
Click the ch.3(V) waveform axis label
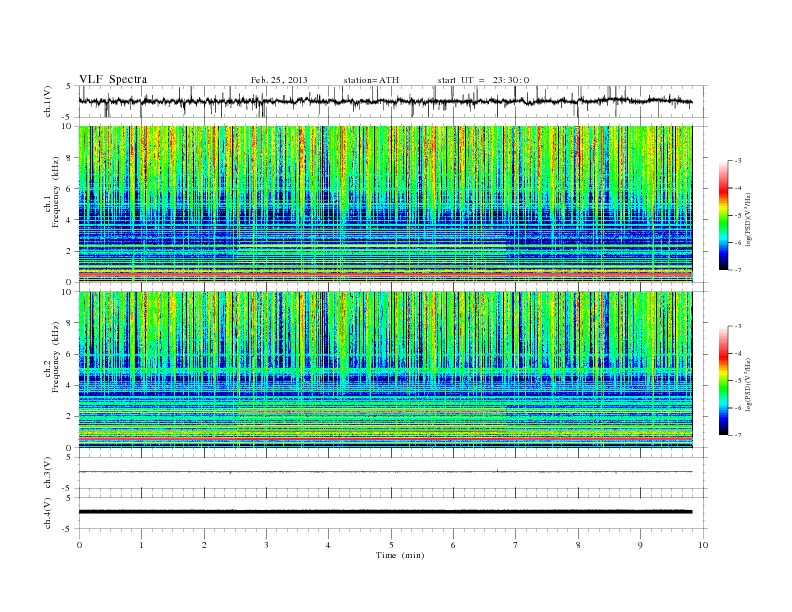(47, 473)
